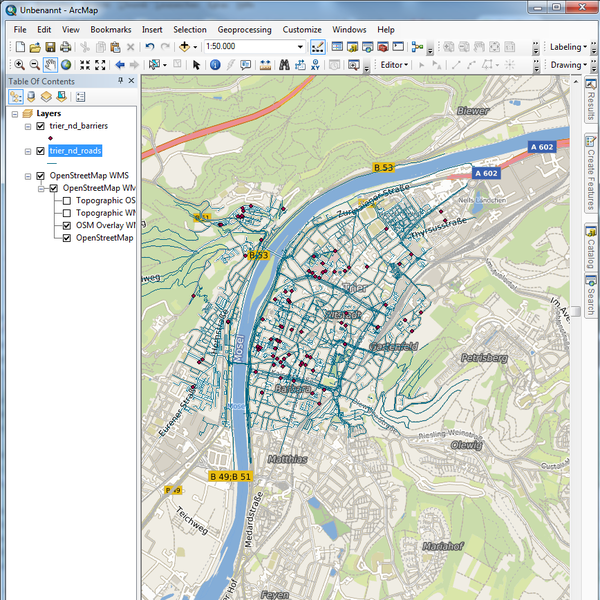
Task: Select the Pan hand tool
Action: click(x=50, y=65)
